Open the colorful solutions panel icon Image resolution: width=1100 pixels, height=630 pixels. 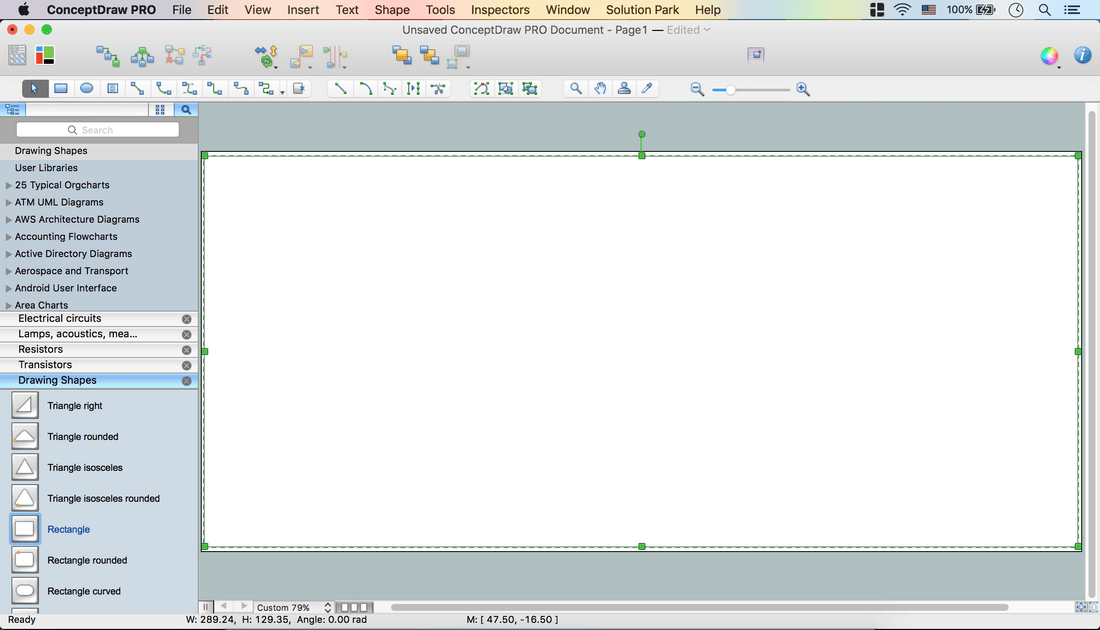pyautogui.click(x=45, y=55)
